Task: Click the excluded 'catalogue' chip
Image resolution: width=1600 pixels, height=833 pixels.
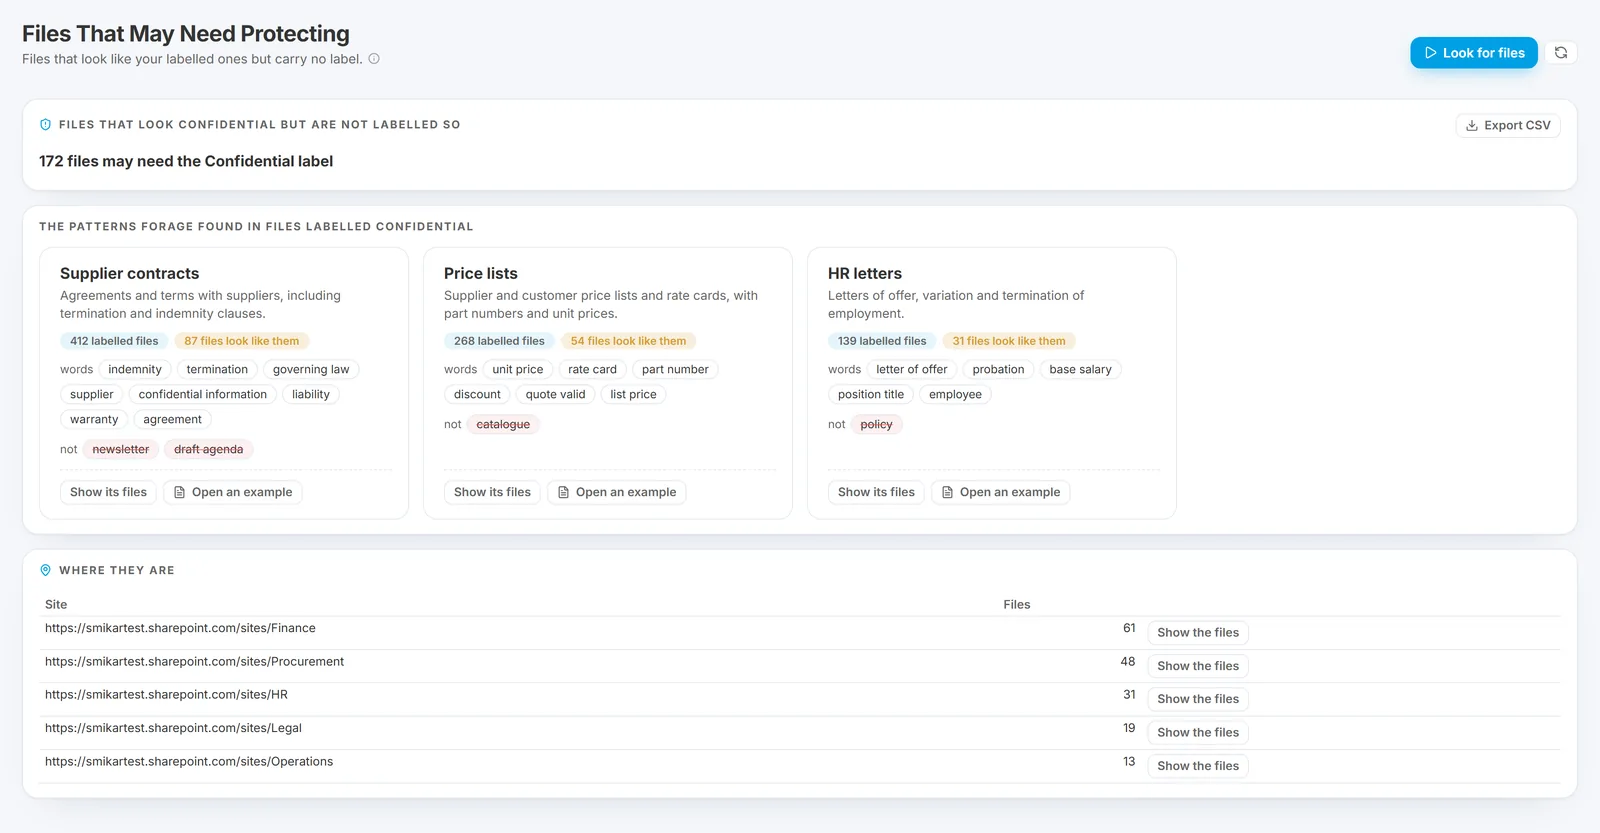Action: coord(503,425)
